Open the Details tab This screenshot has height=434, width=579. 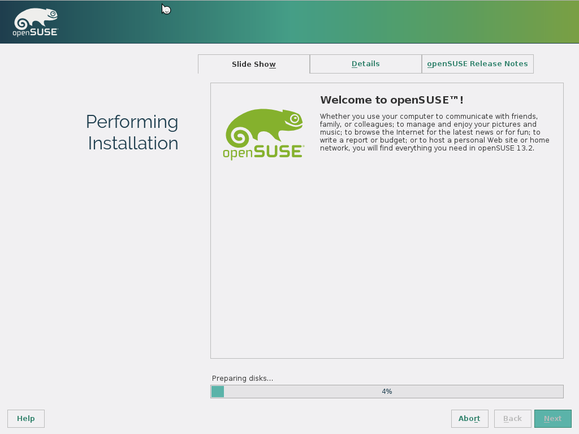point(366,64)
